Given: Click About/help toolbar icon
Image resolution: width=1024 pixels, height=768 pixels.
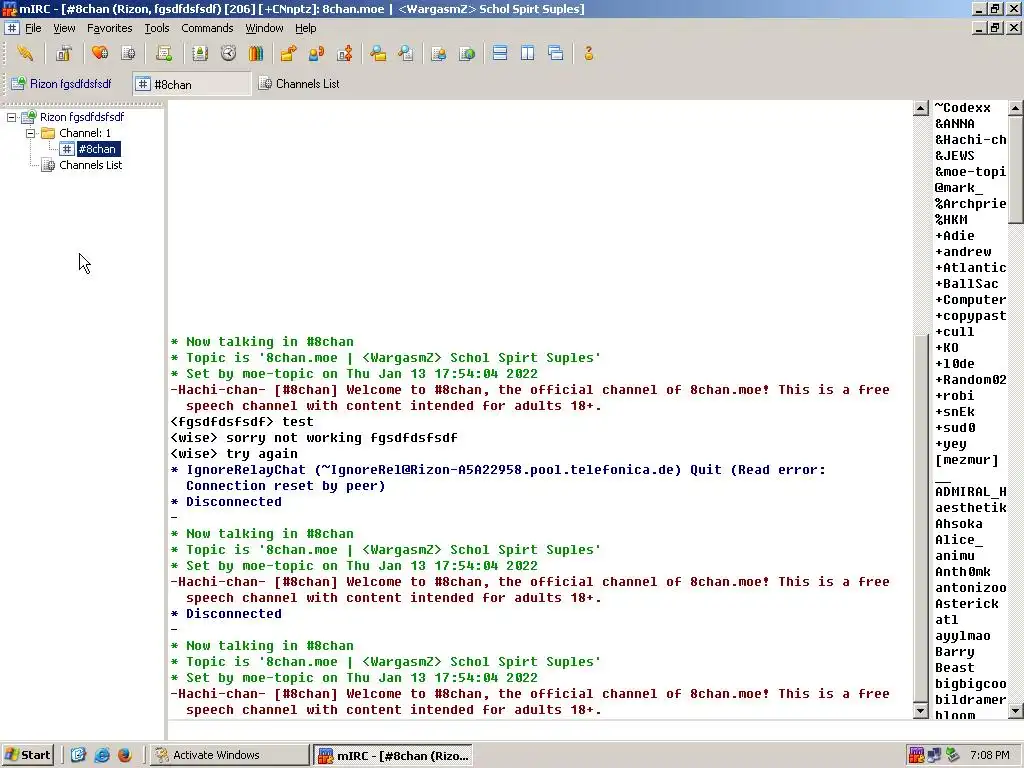Looking at the screenshot, I should 588,54.
